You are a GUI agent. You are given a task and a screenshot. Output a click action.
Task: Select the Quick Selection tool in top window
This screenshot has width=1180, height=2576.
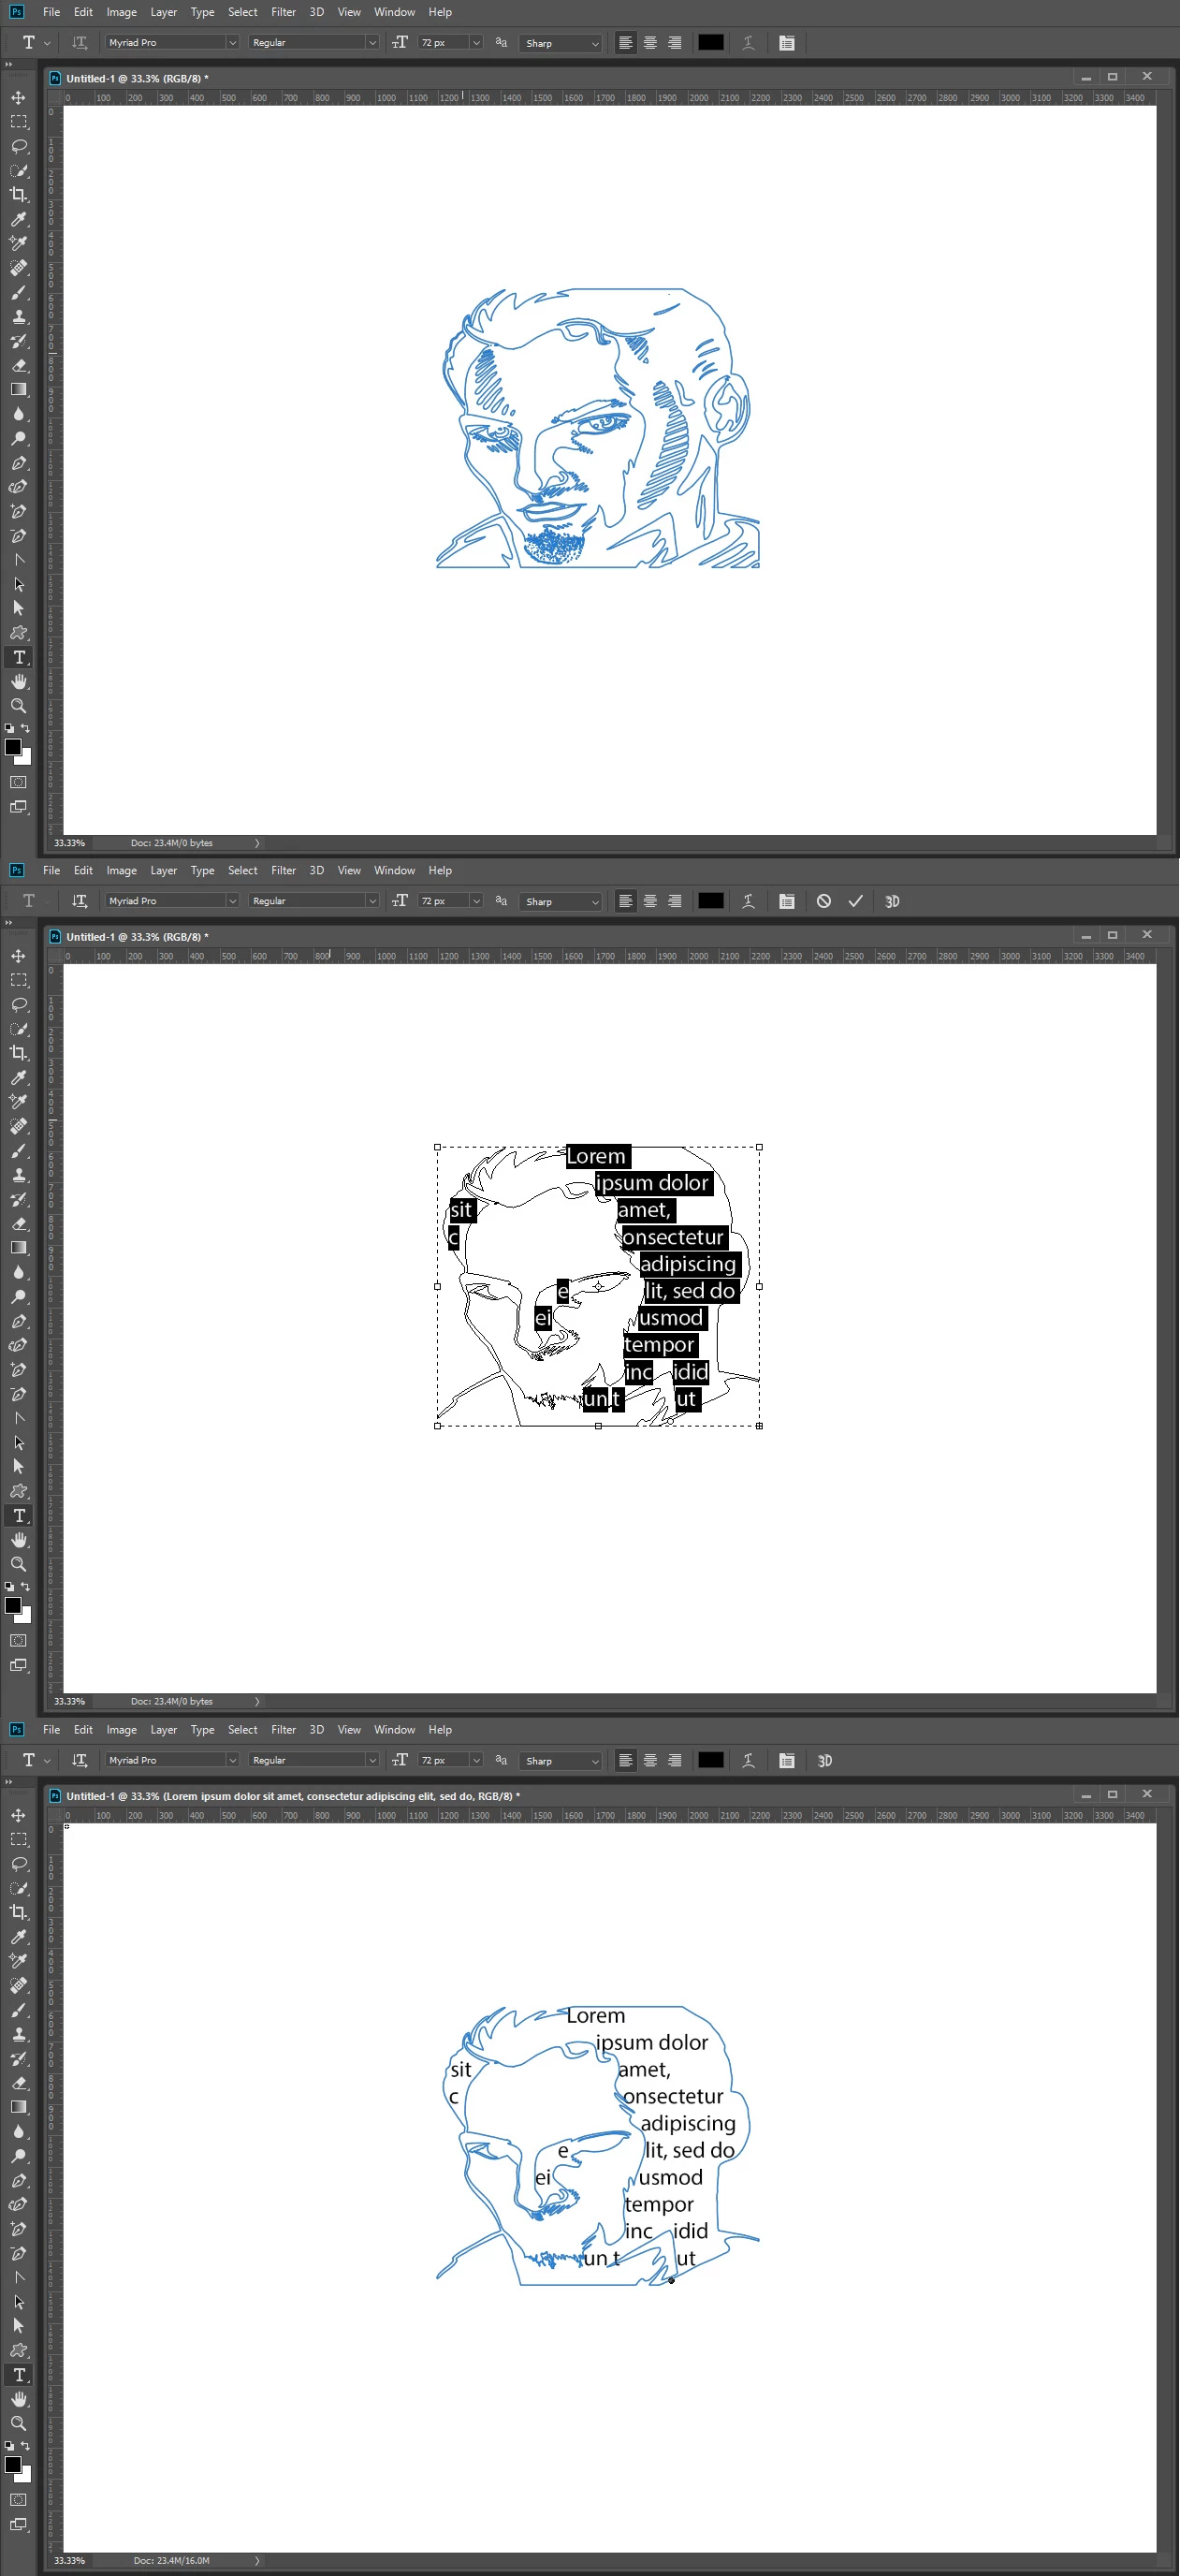point(18,170)
